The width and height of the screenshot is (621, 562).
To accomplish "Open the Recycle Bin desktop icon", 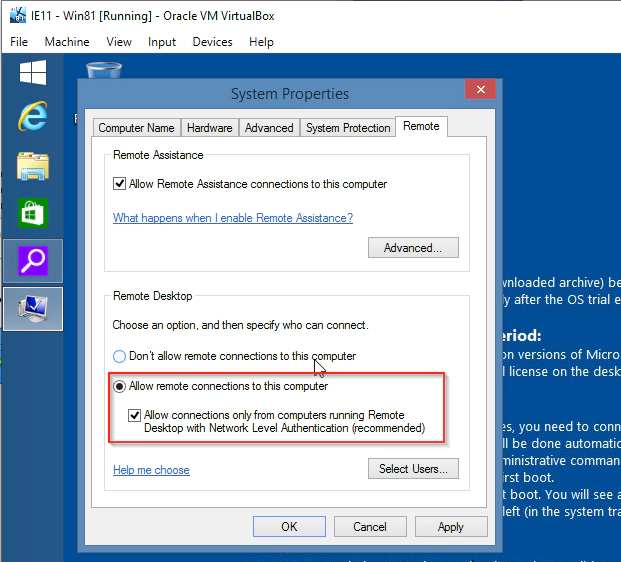I will point(104,70).
